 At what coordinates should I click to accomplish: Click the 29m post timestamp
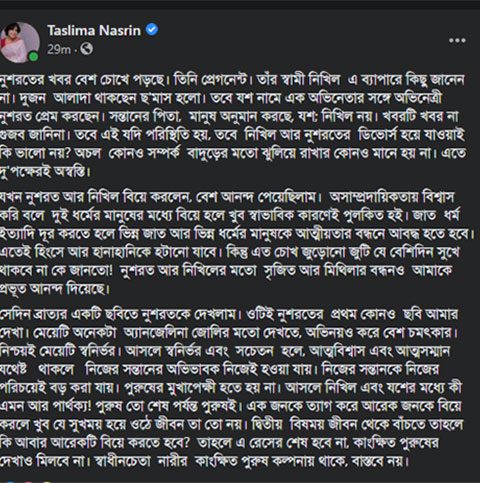[x=59, y=50]
